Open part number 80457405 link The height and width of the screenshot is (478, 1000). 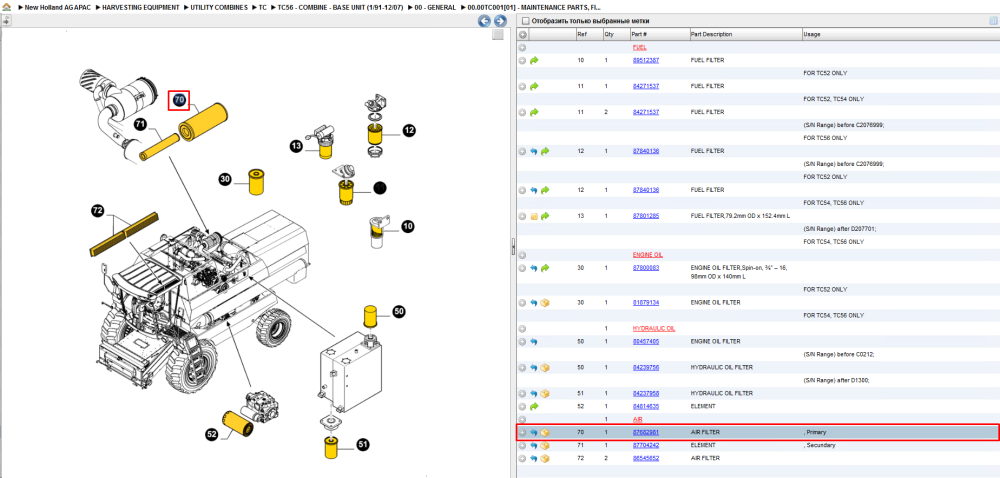pyautogui.click(x=645, y=342)
